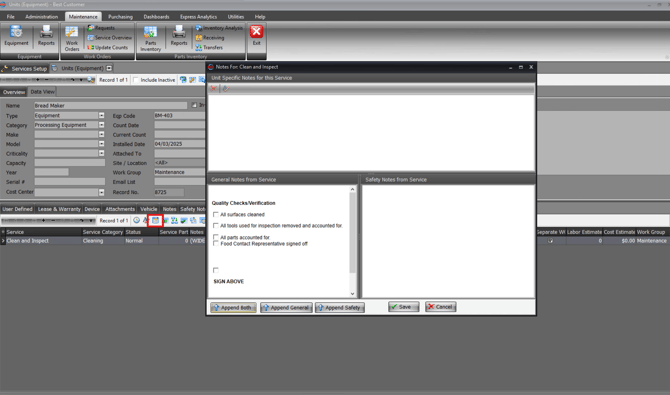The image size is (670, 395).
Task: Expand the Cost Center dropdown
Action: pos(101,192)
